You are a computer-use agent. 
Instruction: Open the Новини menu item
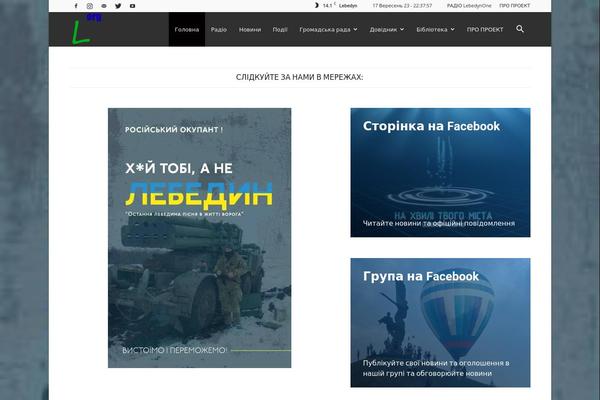[249, 29]
